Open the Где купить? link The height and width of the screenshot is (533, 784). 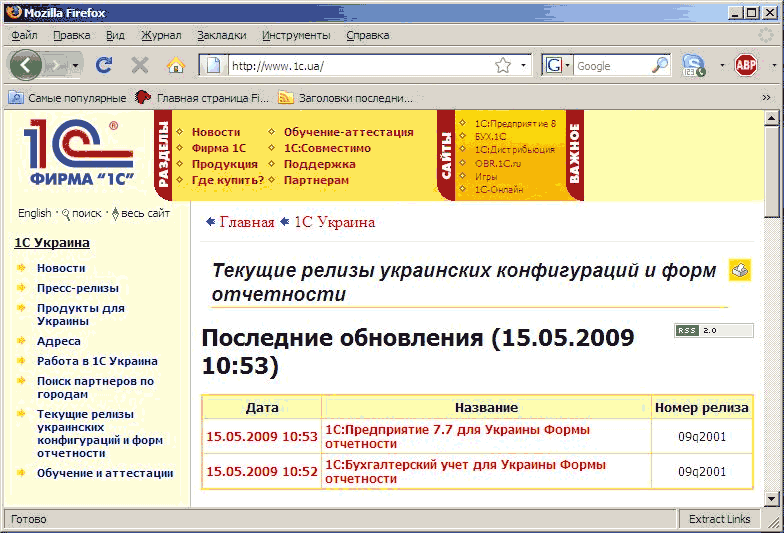228,180
